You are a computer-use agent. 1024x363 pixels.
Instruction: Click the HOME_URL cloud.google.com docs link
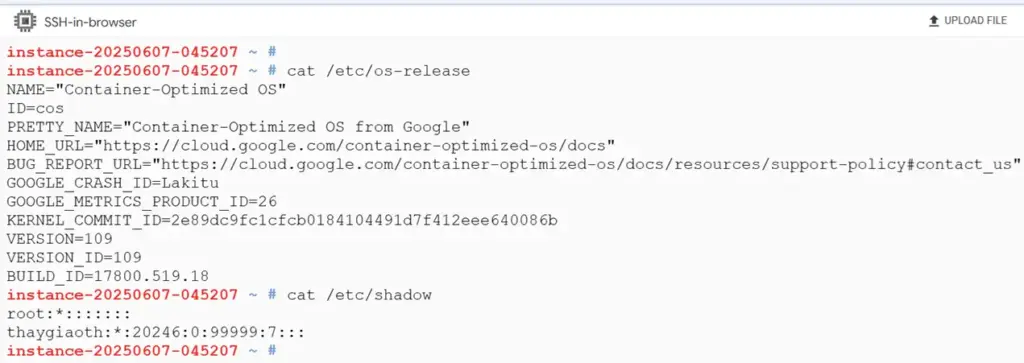pos(355,145)
